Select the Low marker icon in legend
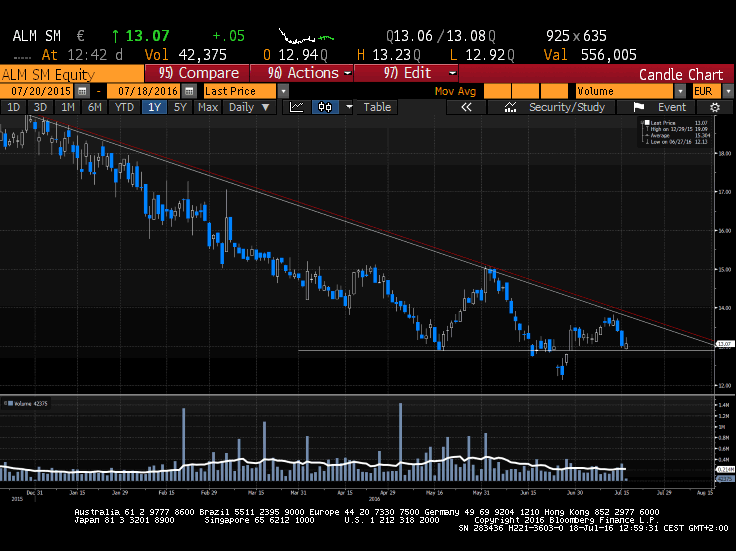The height and width of the screenshot is (551, 736). tap(647, 141)
